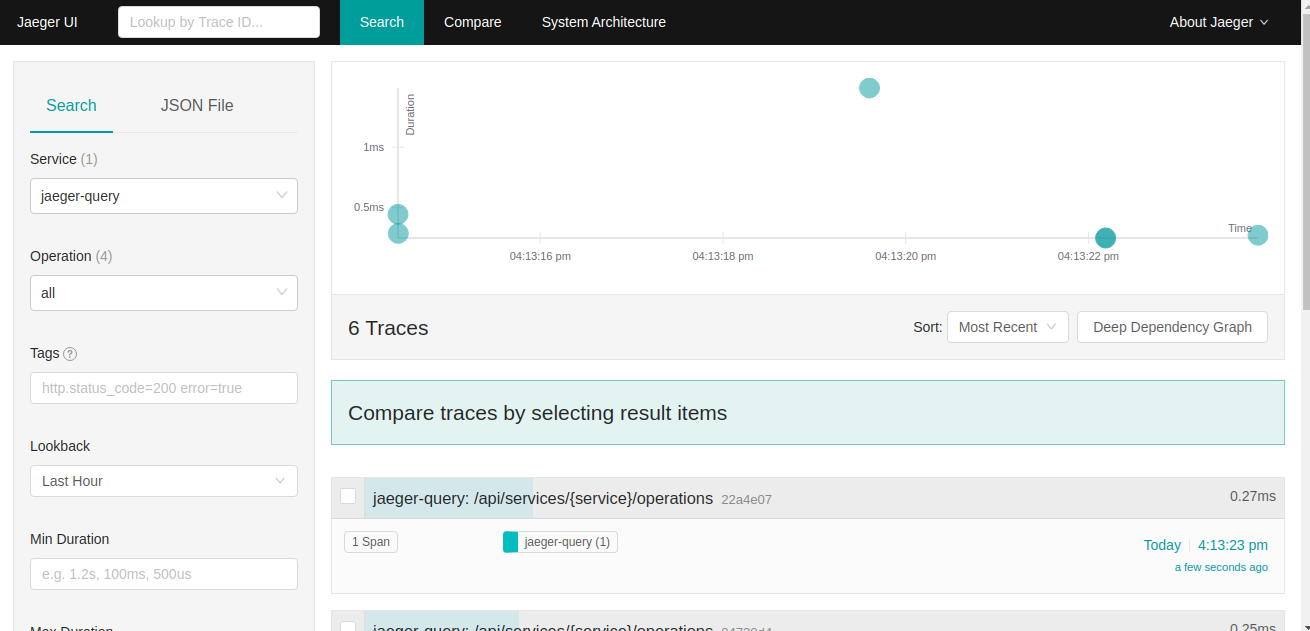Click 'Compare traces by selecting result items' banner
The width and height of the screenshot is (1310, 631).
[808, 412]
